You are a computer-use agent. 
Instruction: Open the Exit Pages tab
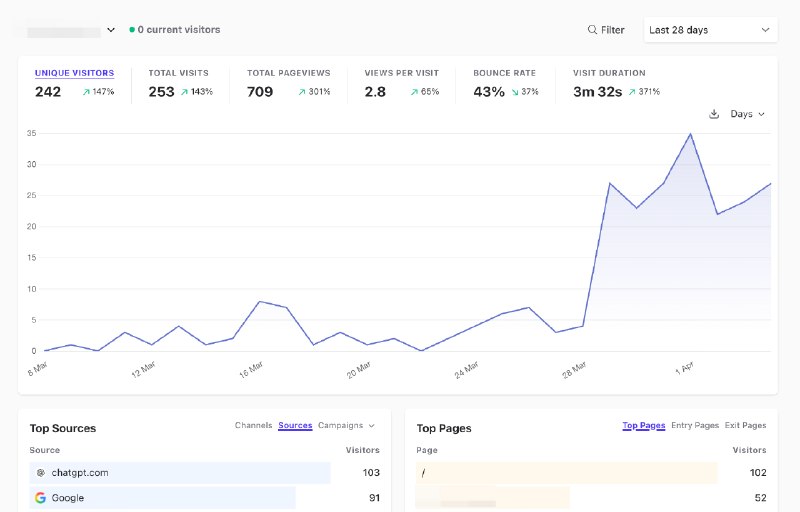click(x=746, y=426)
